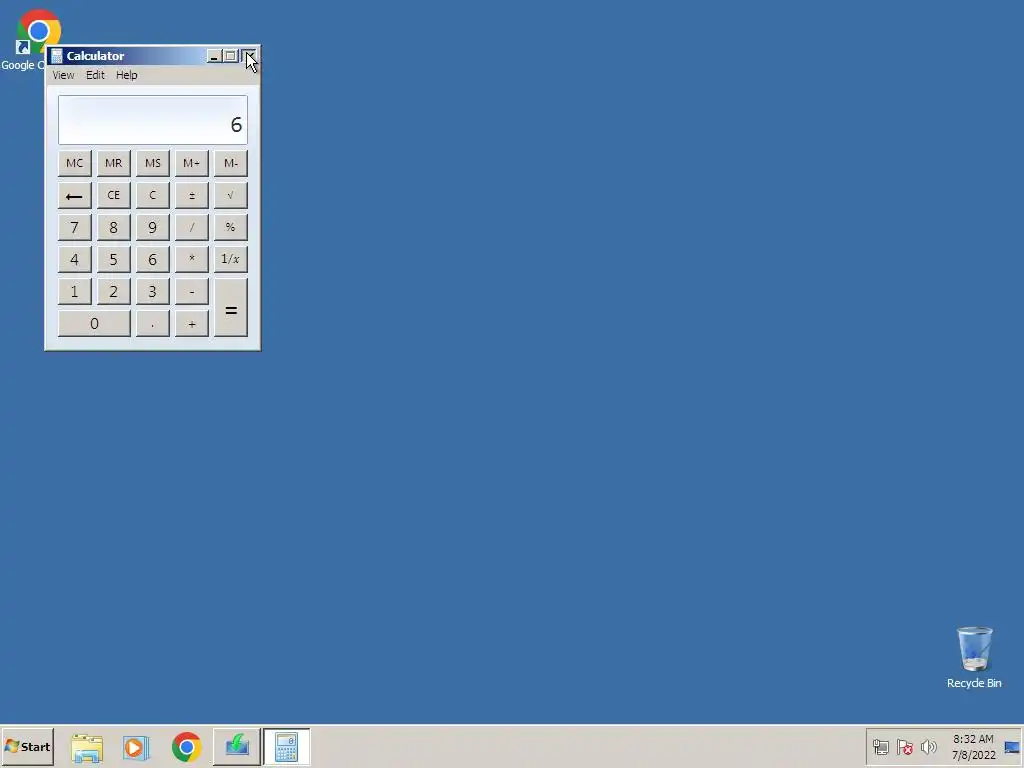Click the MS memory store key

153,163
